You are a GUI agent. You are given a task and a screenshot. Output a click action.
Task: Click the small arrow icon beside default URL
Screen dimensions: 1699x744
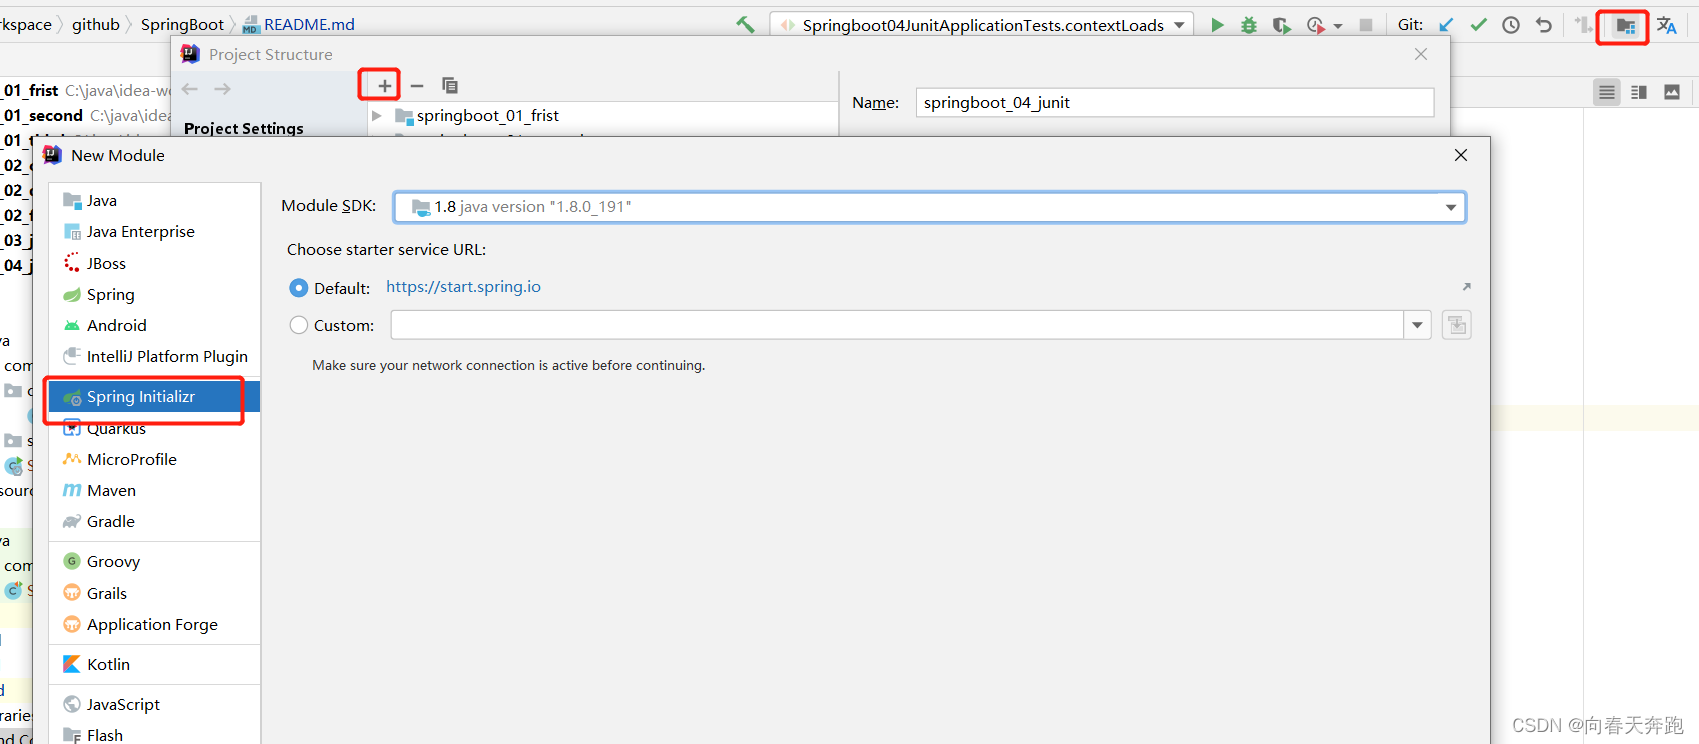[x=1467, y=287]
